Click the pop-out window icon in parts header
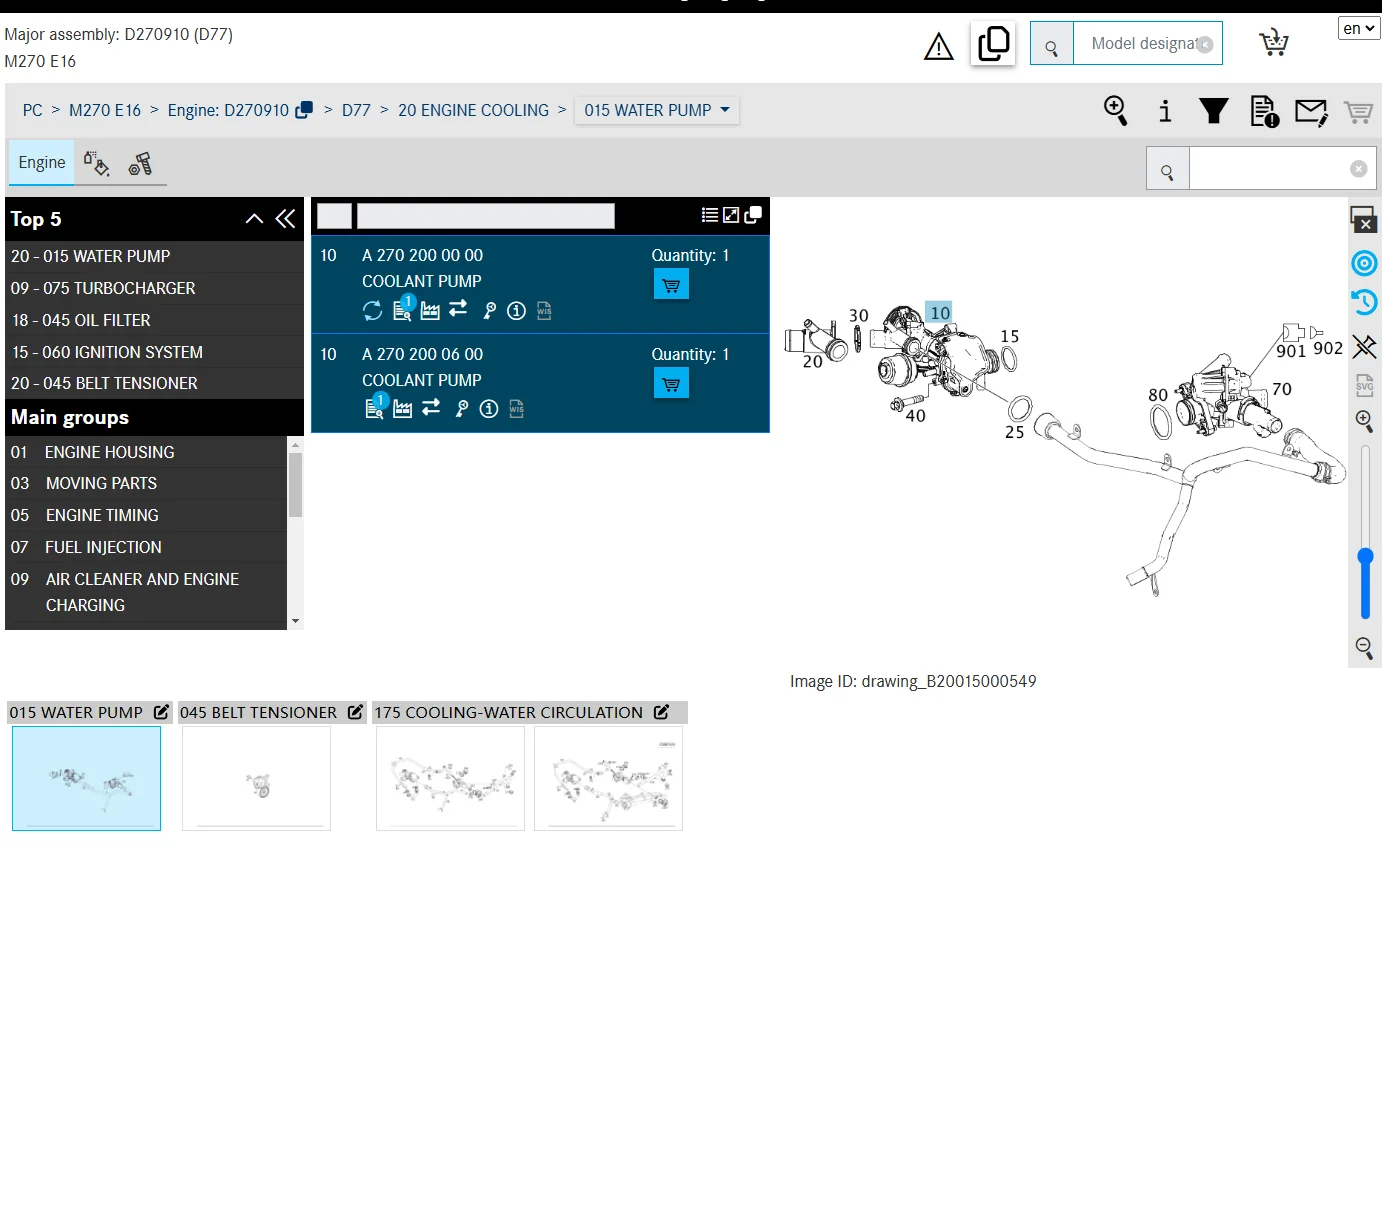This screenshot has width=1382, height=1219. click(753, 215)
